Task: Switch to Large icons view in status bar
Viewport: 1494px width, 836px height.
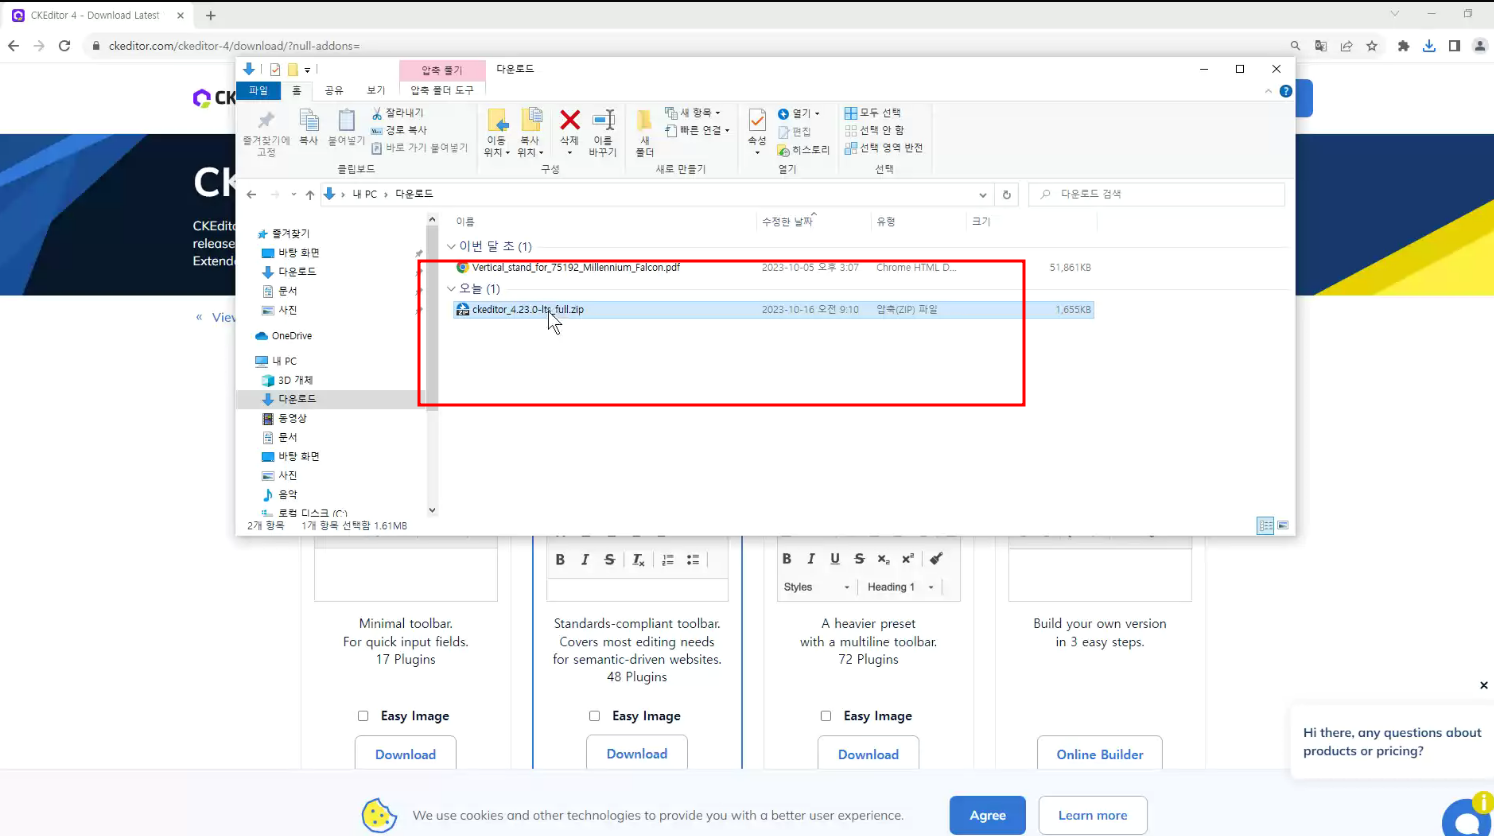Action: tap(1283, 526)
